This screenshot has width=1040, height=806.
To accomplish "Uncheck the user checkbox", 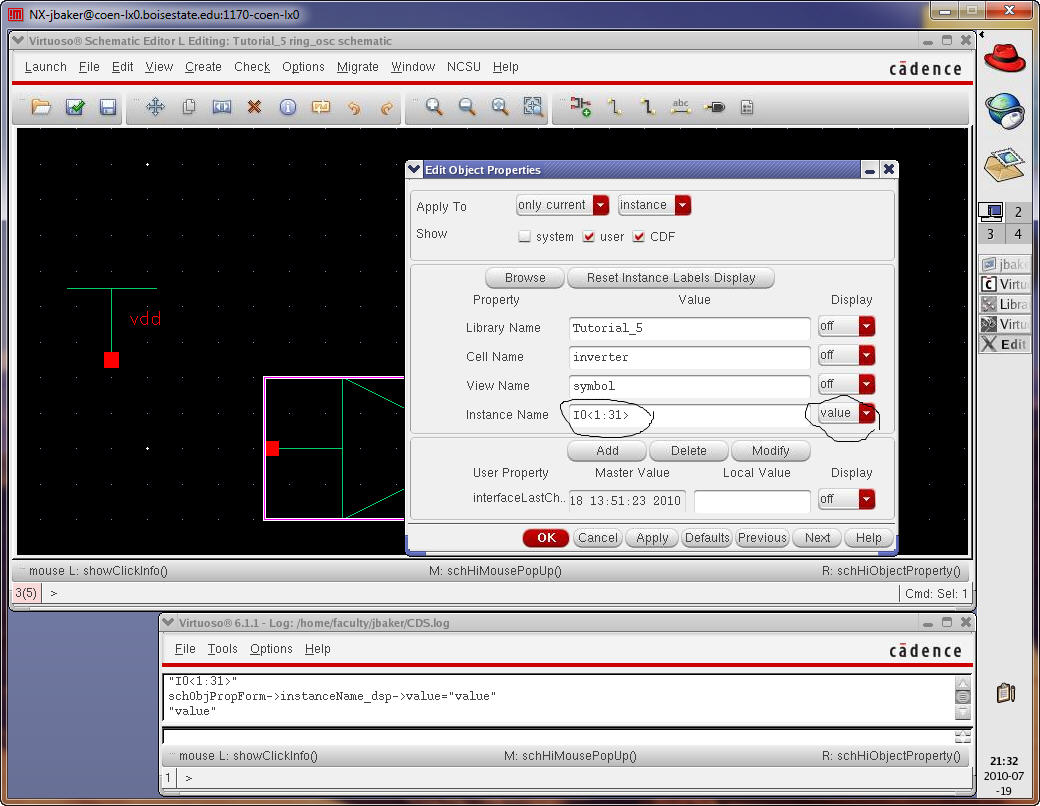I will [589, 237].
